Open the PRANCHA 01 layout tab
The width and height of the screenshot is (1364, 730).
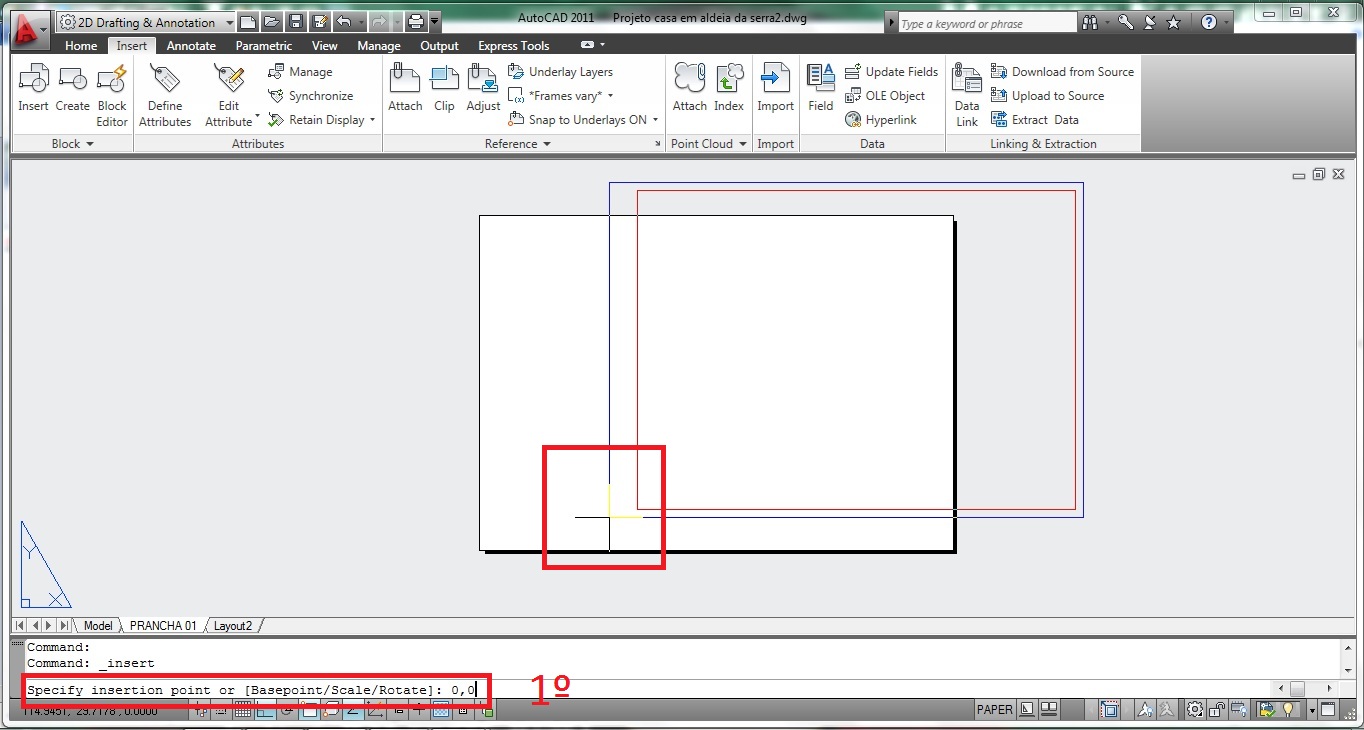(x=162, y=625)
